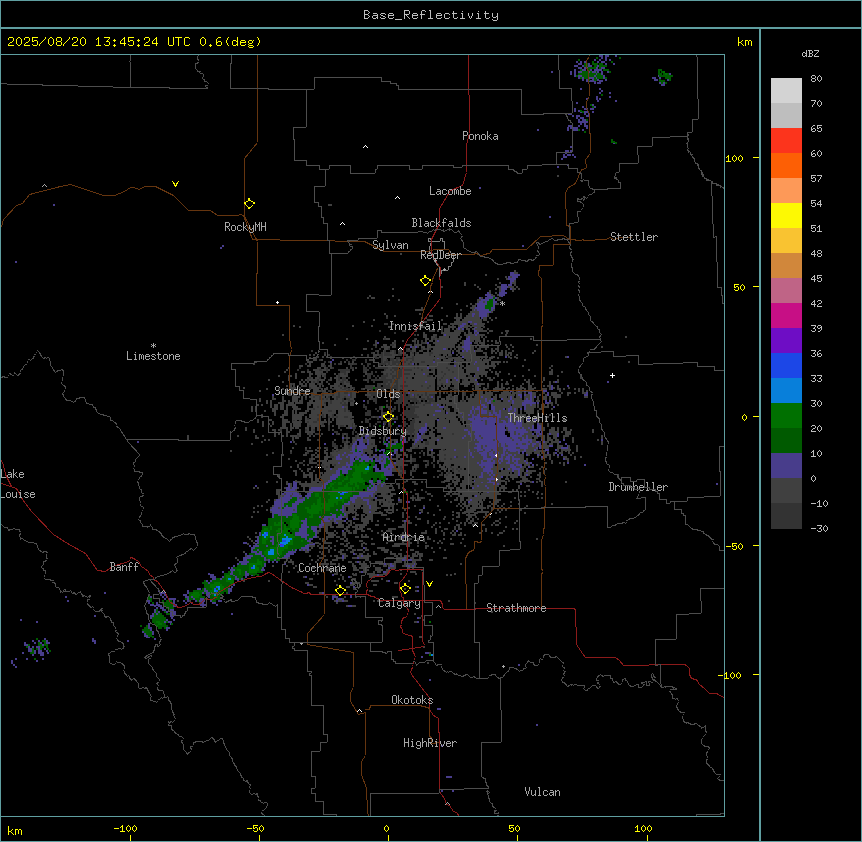
Task: Select the Lacombe city label
Action: coord(450,191)
